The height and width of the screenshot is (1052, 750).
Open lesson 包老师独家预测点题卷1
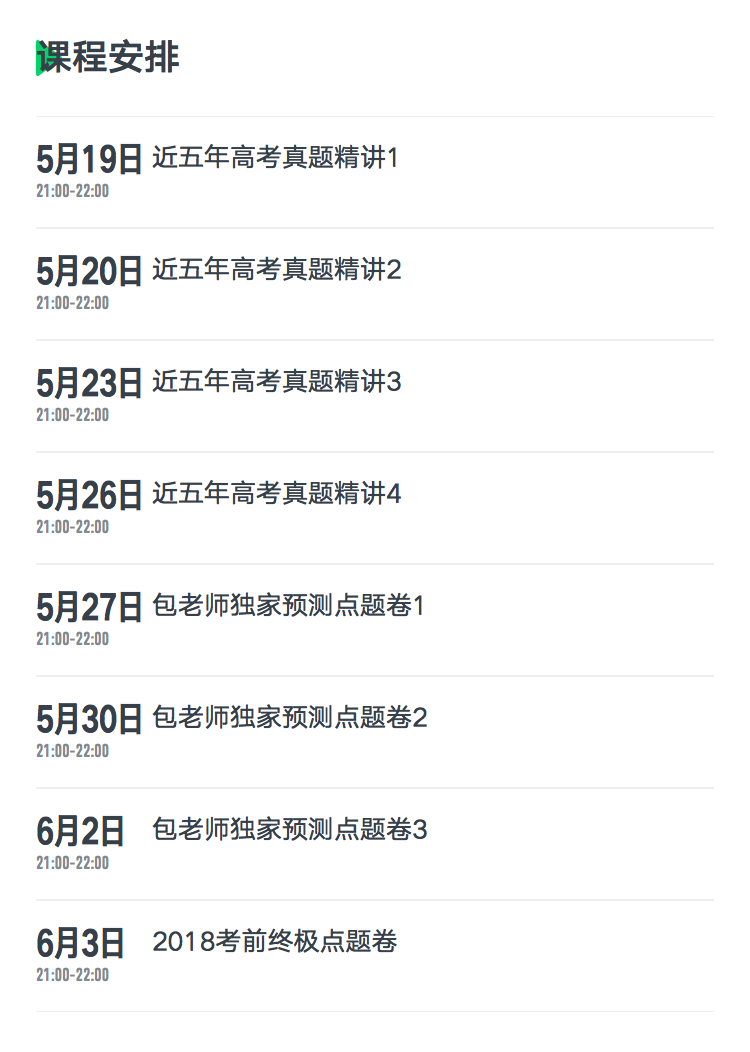[288, 606]
